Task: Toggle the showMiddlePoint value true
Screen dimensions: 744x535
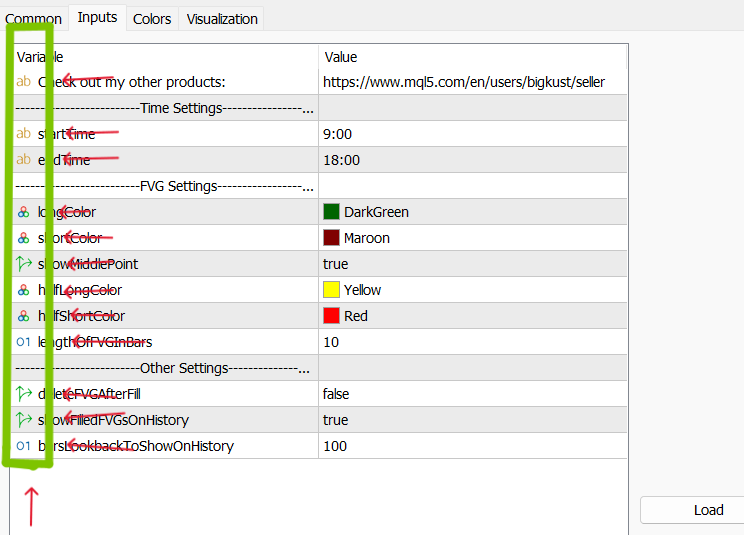Action: pos(335,264)
